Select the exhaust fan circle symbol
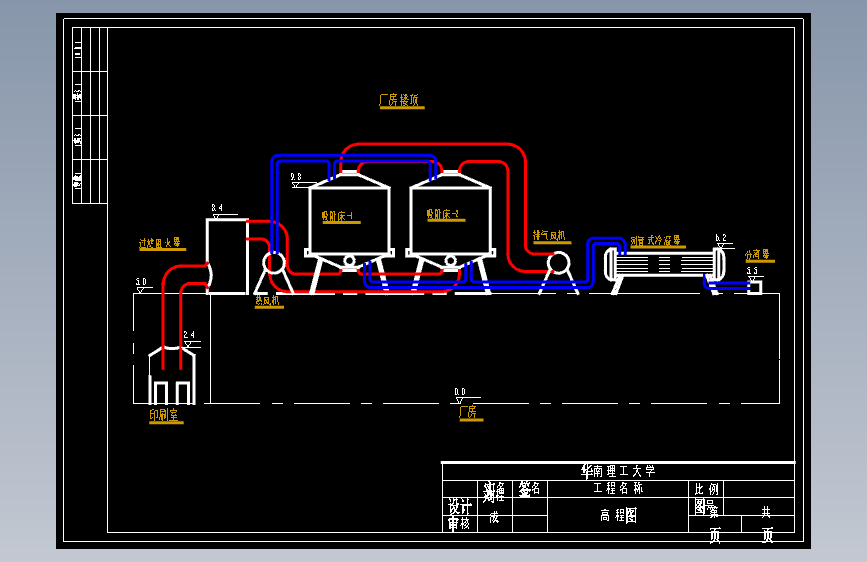The width and height of the screenshot is (867, 562). click(559, 262)
